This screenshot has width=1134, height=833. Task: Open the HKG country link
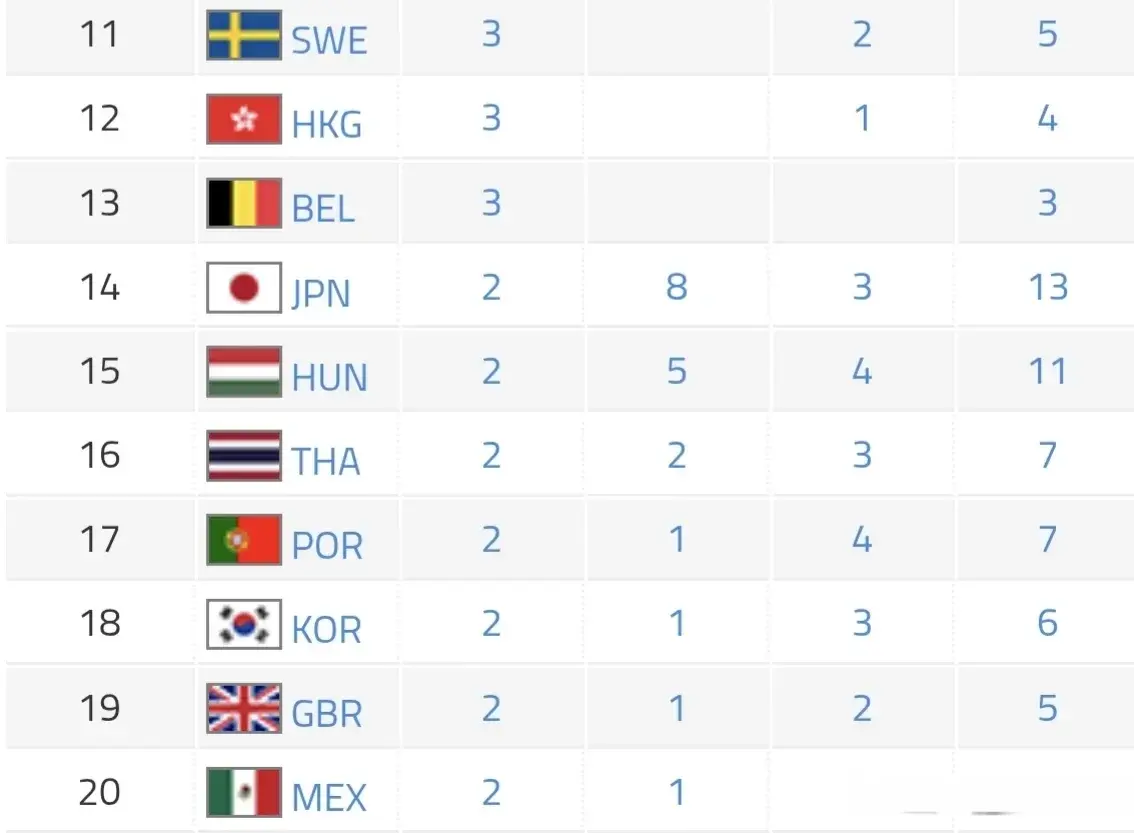point(327,125)
